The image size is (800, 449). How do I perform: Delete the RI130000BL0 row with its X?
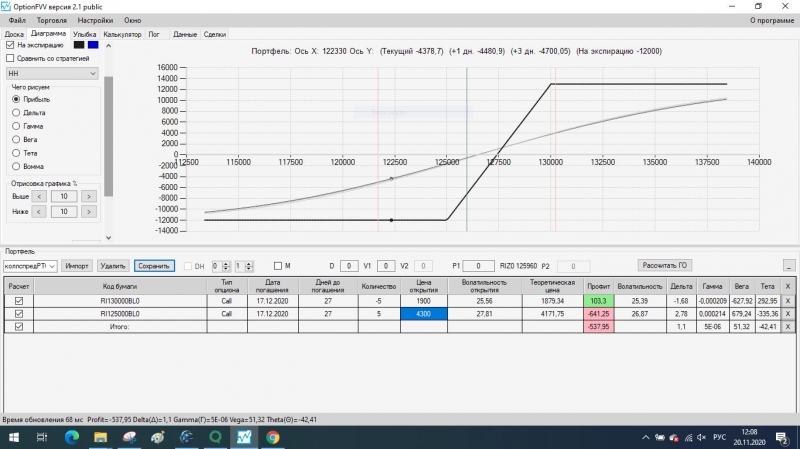(x=788, y=301)
